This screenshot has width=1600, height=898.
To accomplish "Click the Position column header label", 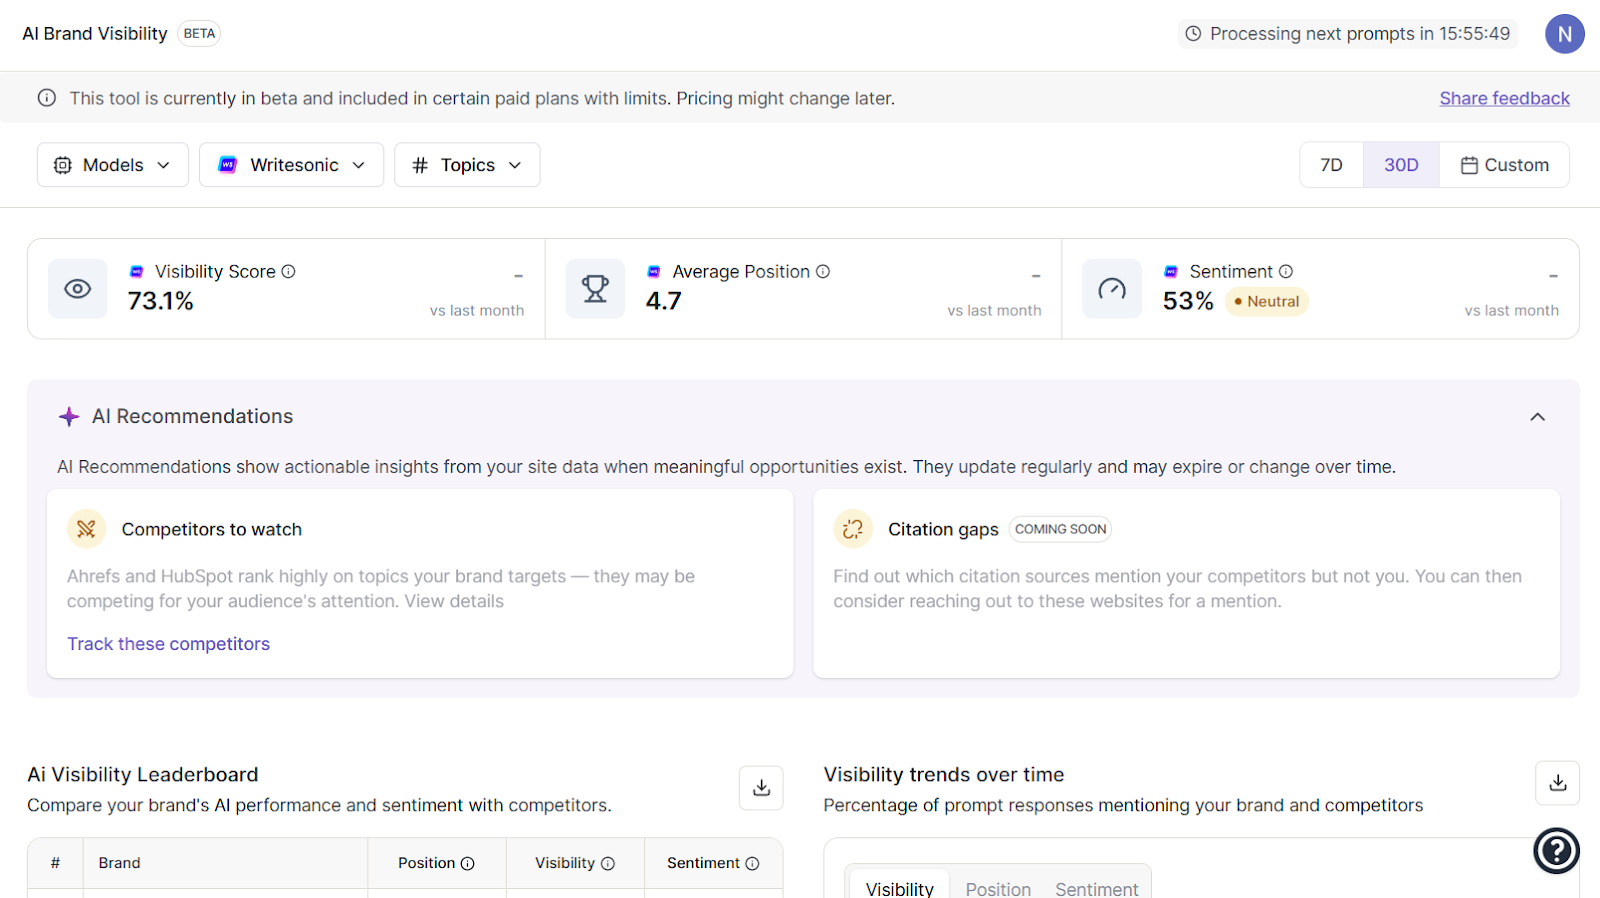I will pyautogui.click(x=426, y=863).
